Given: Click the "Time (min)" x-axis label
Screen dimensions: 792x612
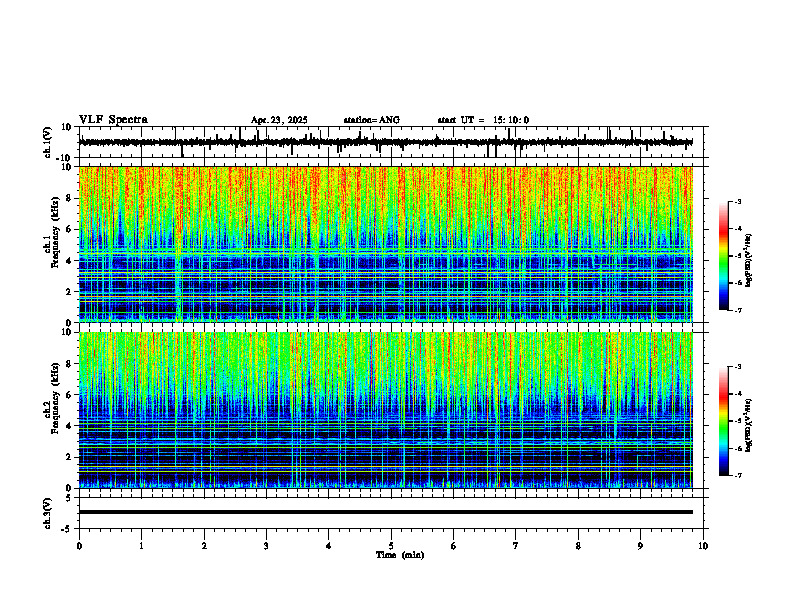Looking at the screenshot, I should (x=400, y=555).
